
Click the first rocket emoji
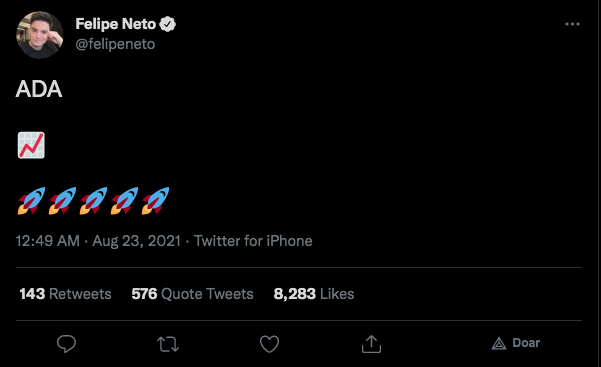click(x=31, y=201)
